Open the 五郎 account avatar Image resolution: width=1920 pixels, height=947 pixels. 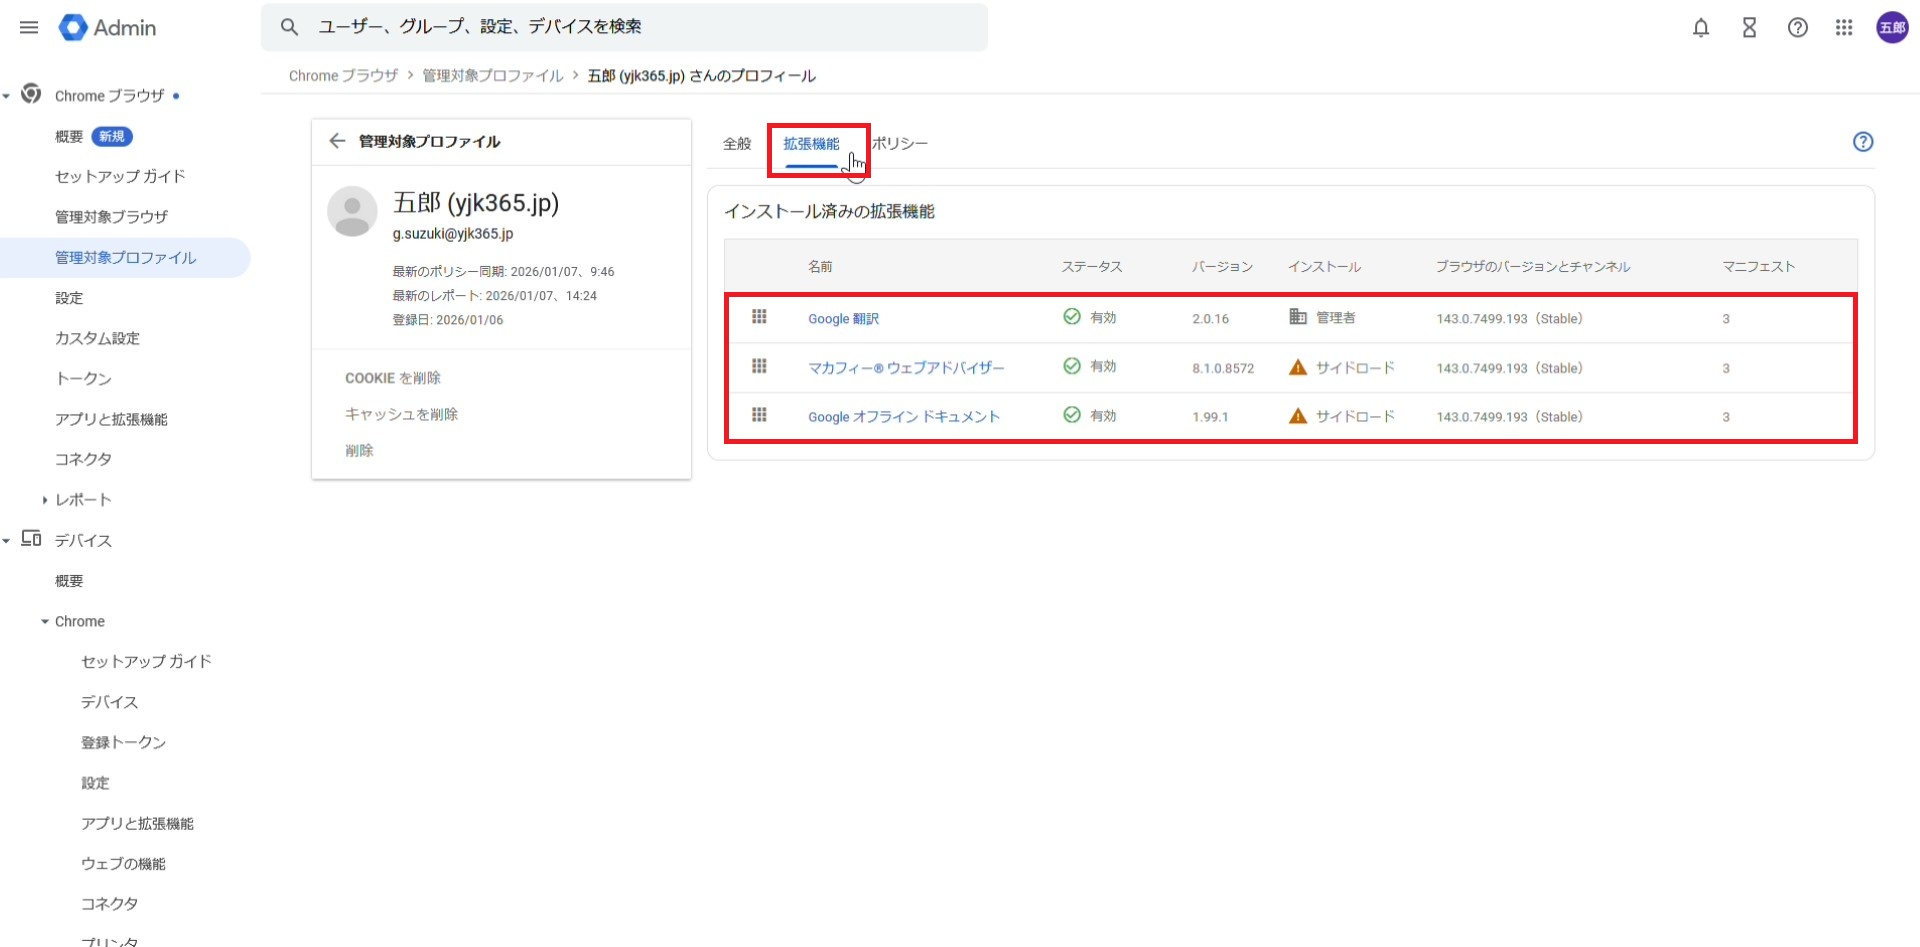1891,28
